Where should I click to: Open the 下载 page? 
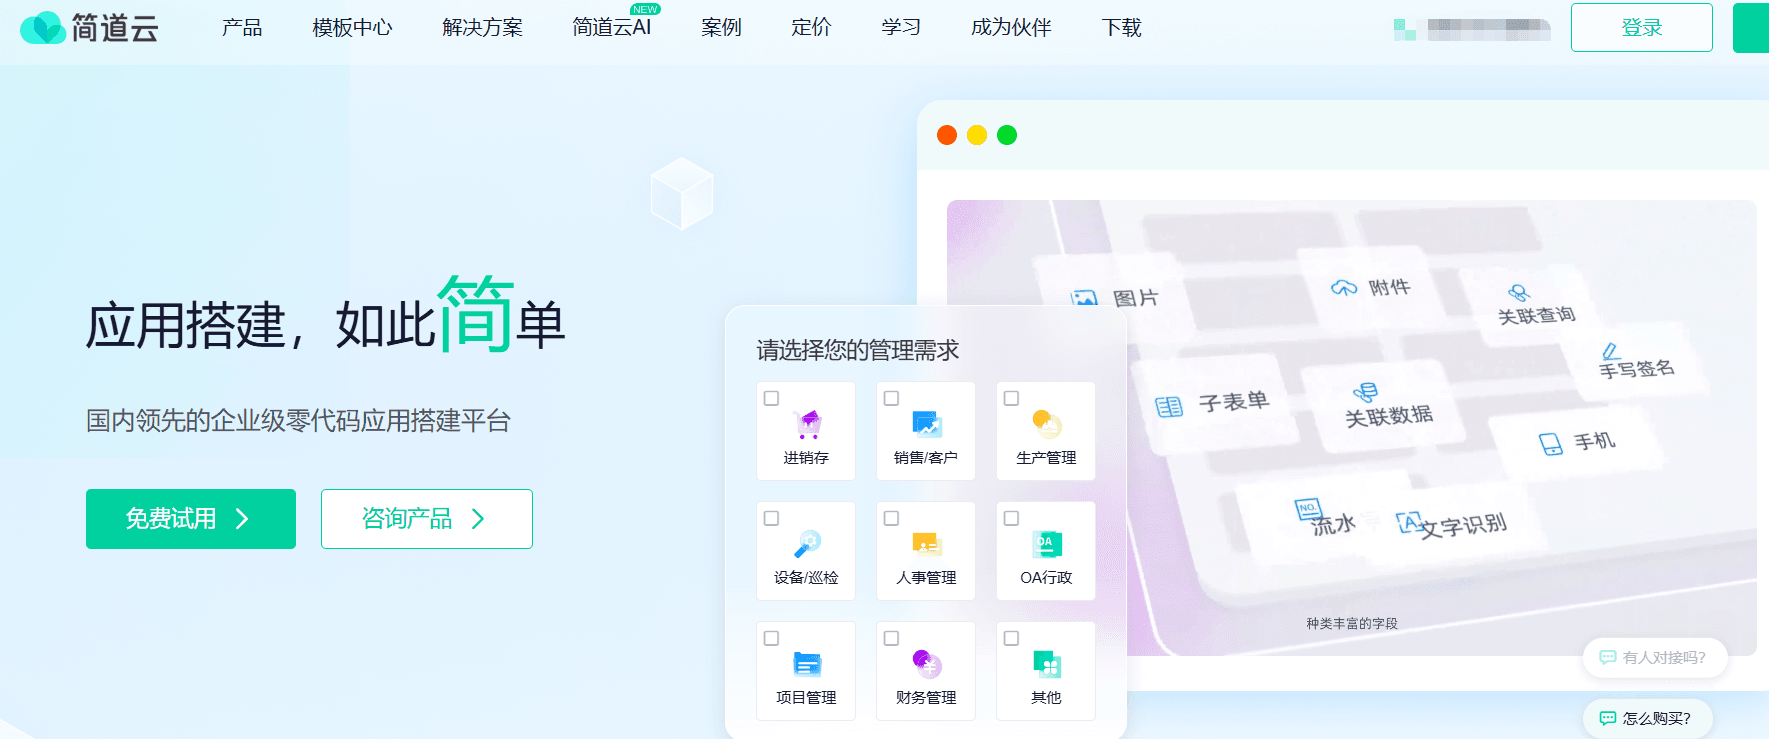coord(1121,28)
